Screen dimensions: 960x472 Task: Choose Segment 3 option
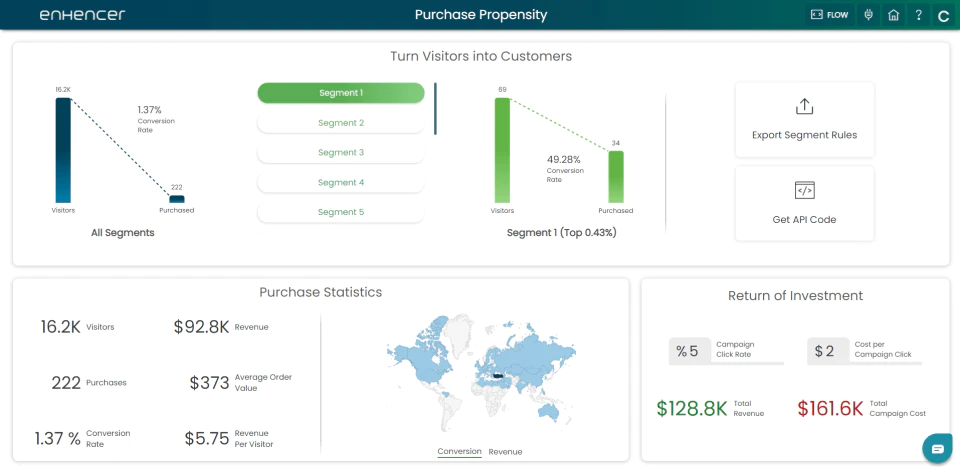pyautogui.click(x=341, y=152)
